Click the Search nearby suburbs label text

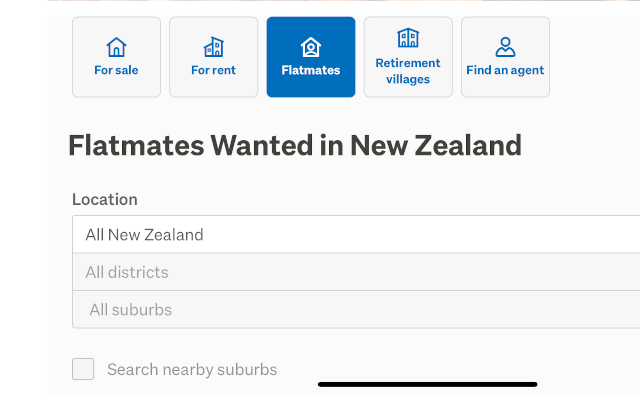click(192, 369)
